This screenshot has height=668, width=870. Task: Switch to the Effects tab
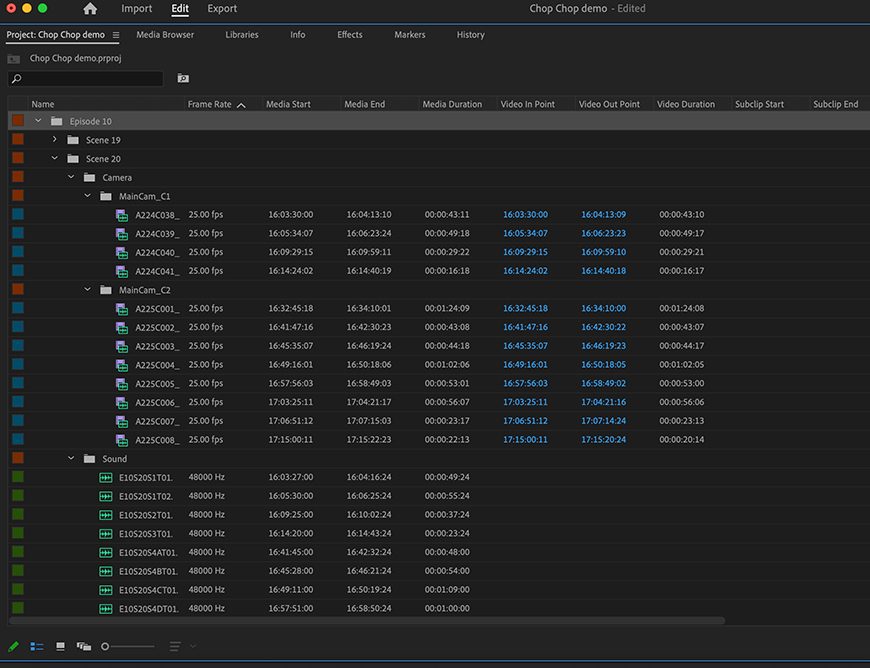click(350, 35)
